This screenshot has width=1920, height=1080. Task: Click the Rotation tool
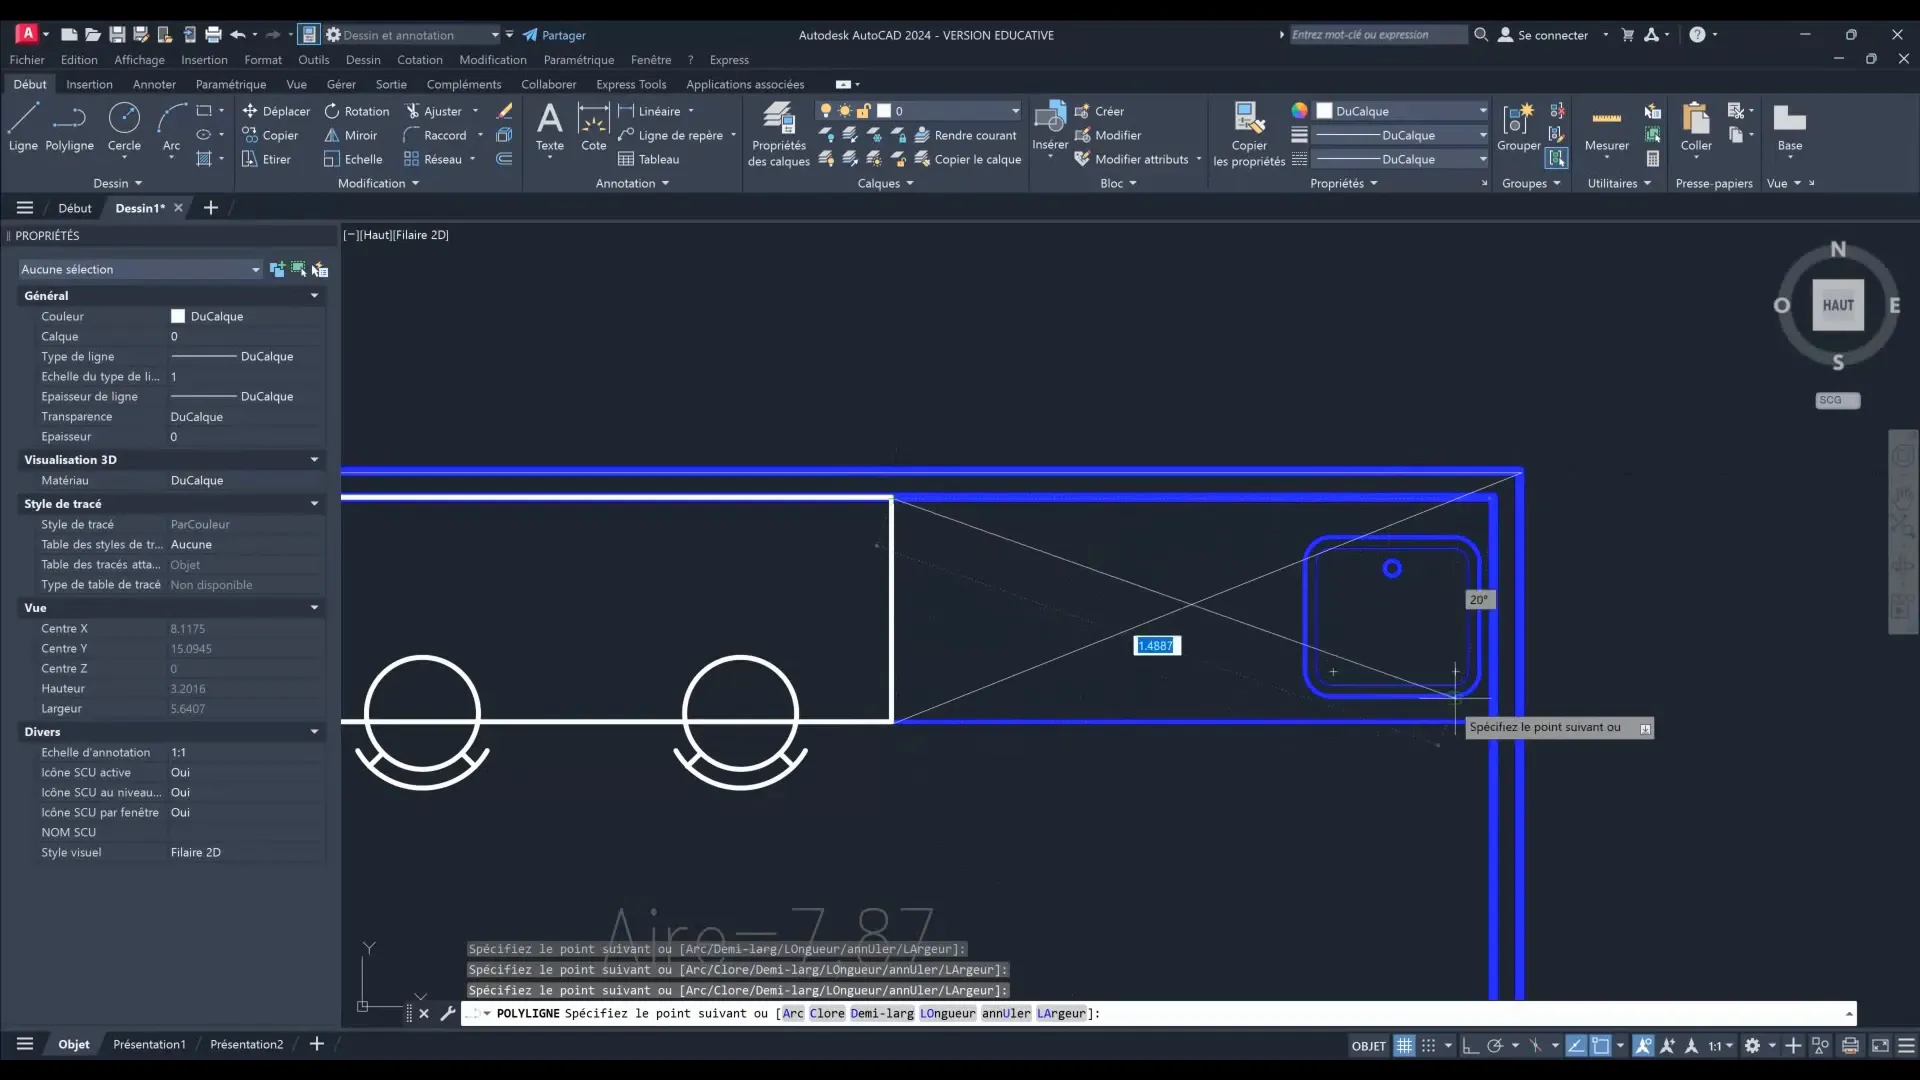click(357, 111)
